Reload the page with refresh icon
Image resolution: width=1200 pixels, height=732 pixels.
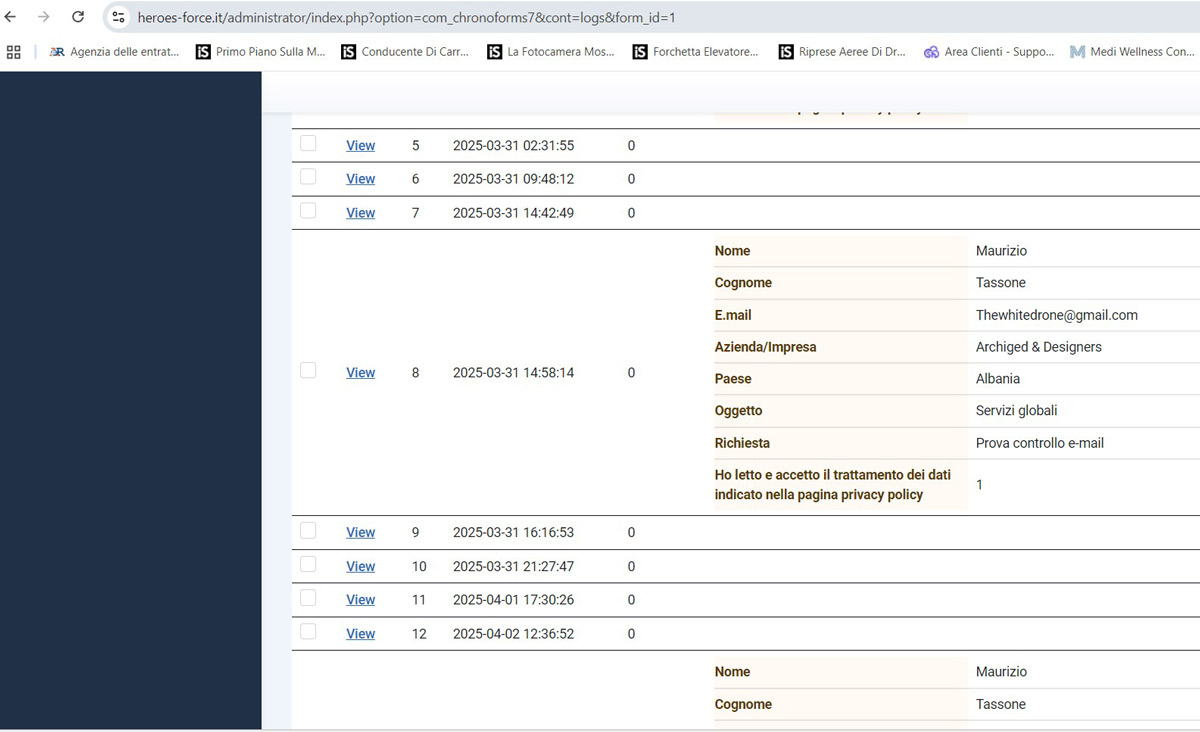point(78,17)
